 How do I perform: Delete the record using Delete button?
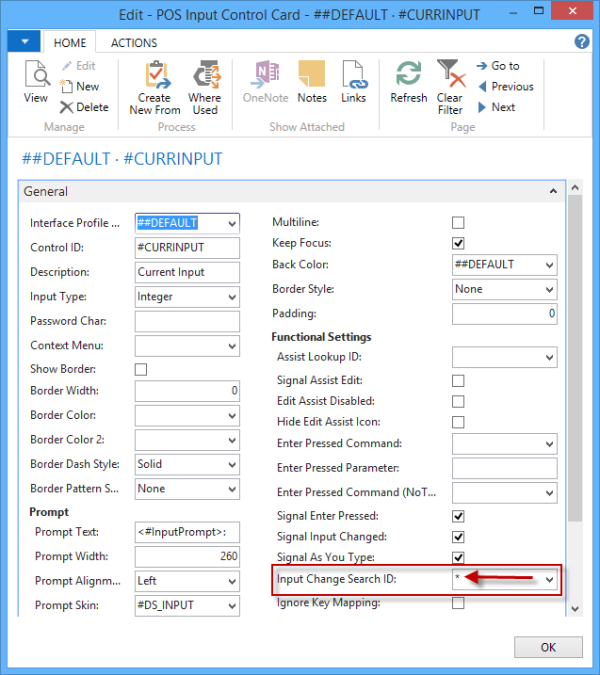[x=84, y=107]
